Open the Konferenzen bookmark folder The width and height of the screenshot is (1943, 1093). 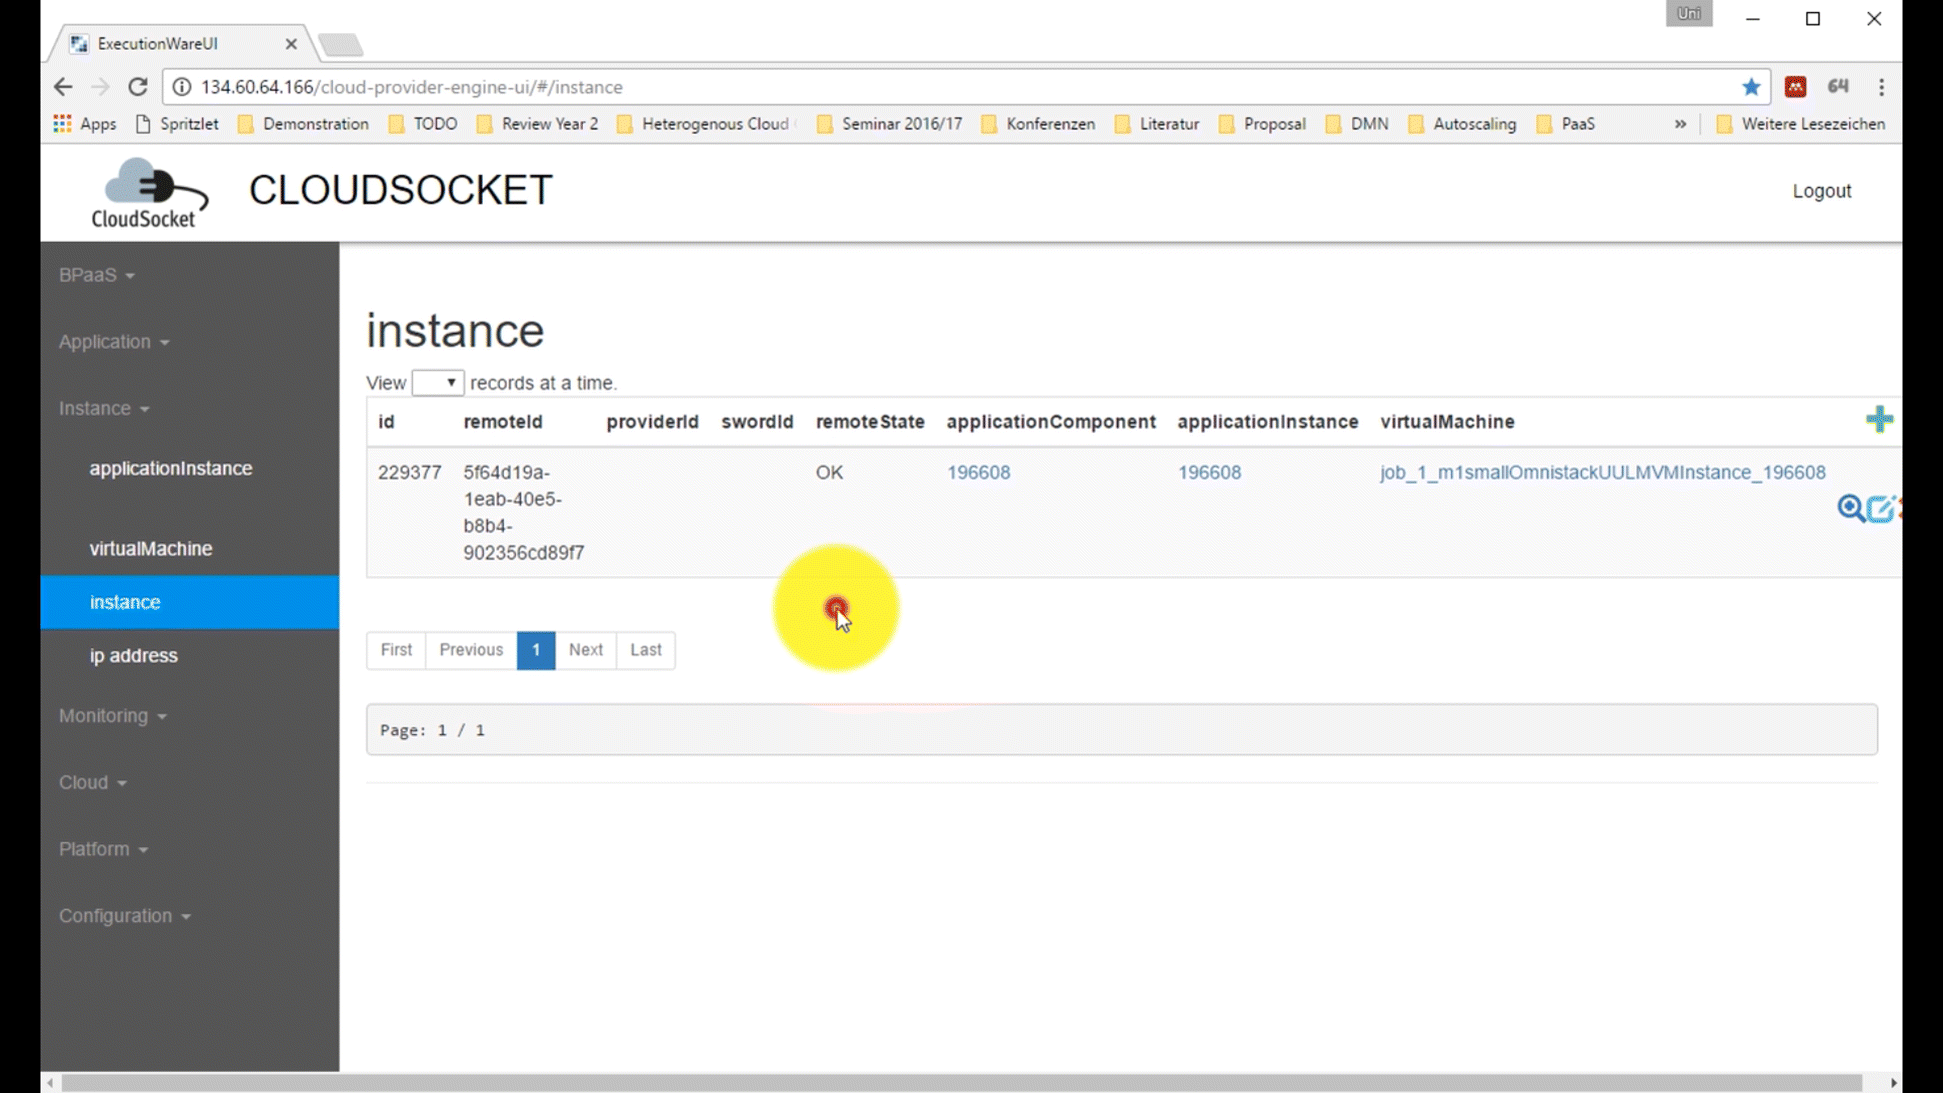(1038, 124)
